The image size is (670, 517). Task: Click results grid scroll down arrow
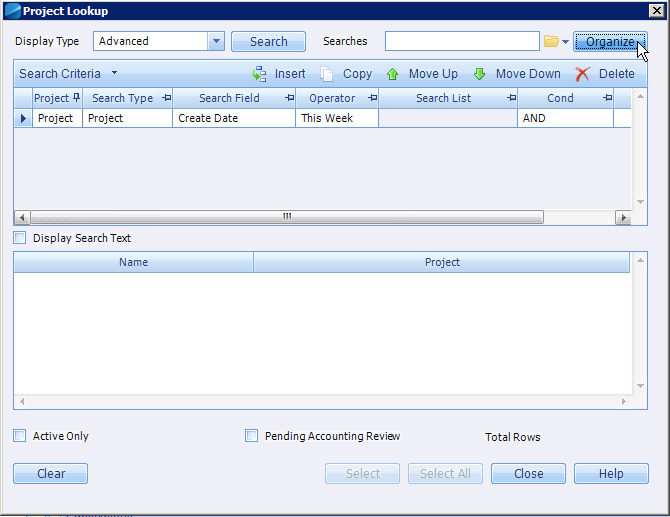[x=640, y=386]
